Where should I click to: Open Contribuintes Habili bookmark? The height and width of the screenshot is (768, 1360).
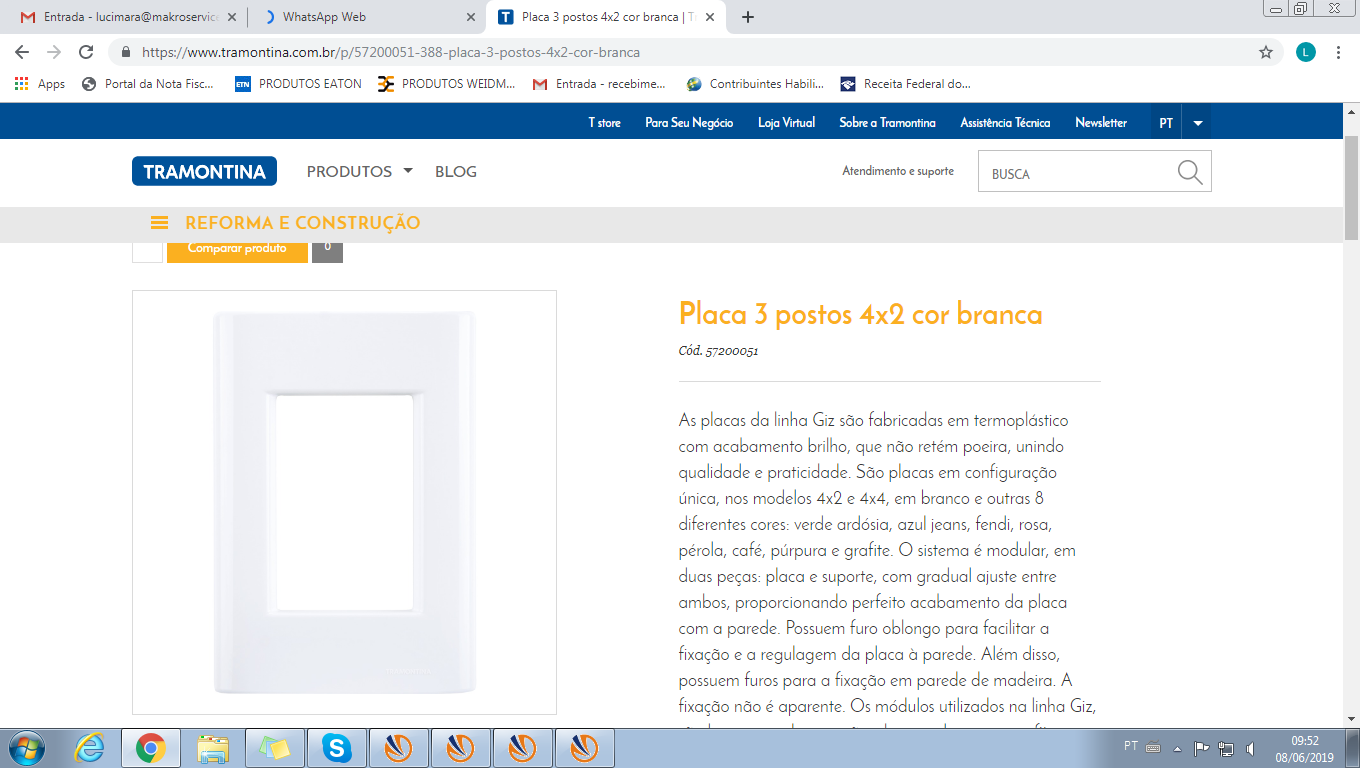[x=754, y=84]
